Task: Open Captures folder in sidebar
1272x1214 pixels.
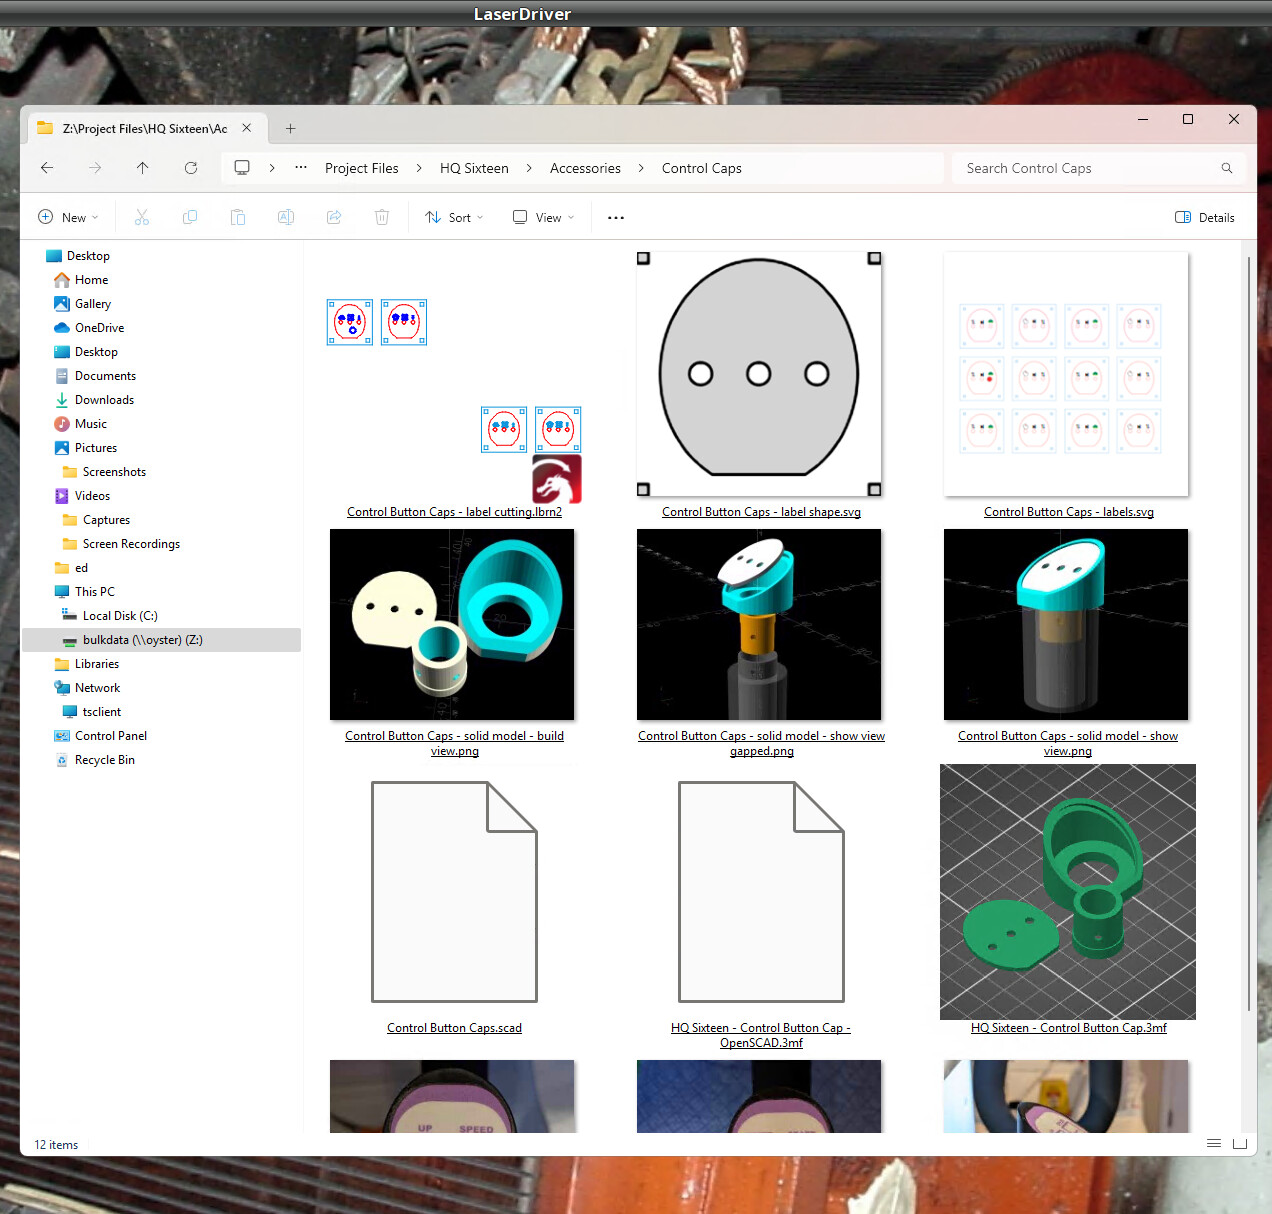Action: (x=106, y=520)
